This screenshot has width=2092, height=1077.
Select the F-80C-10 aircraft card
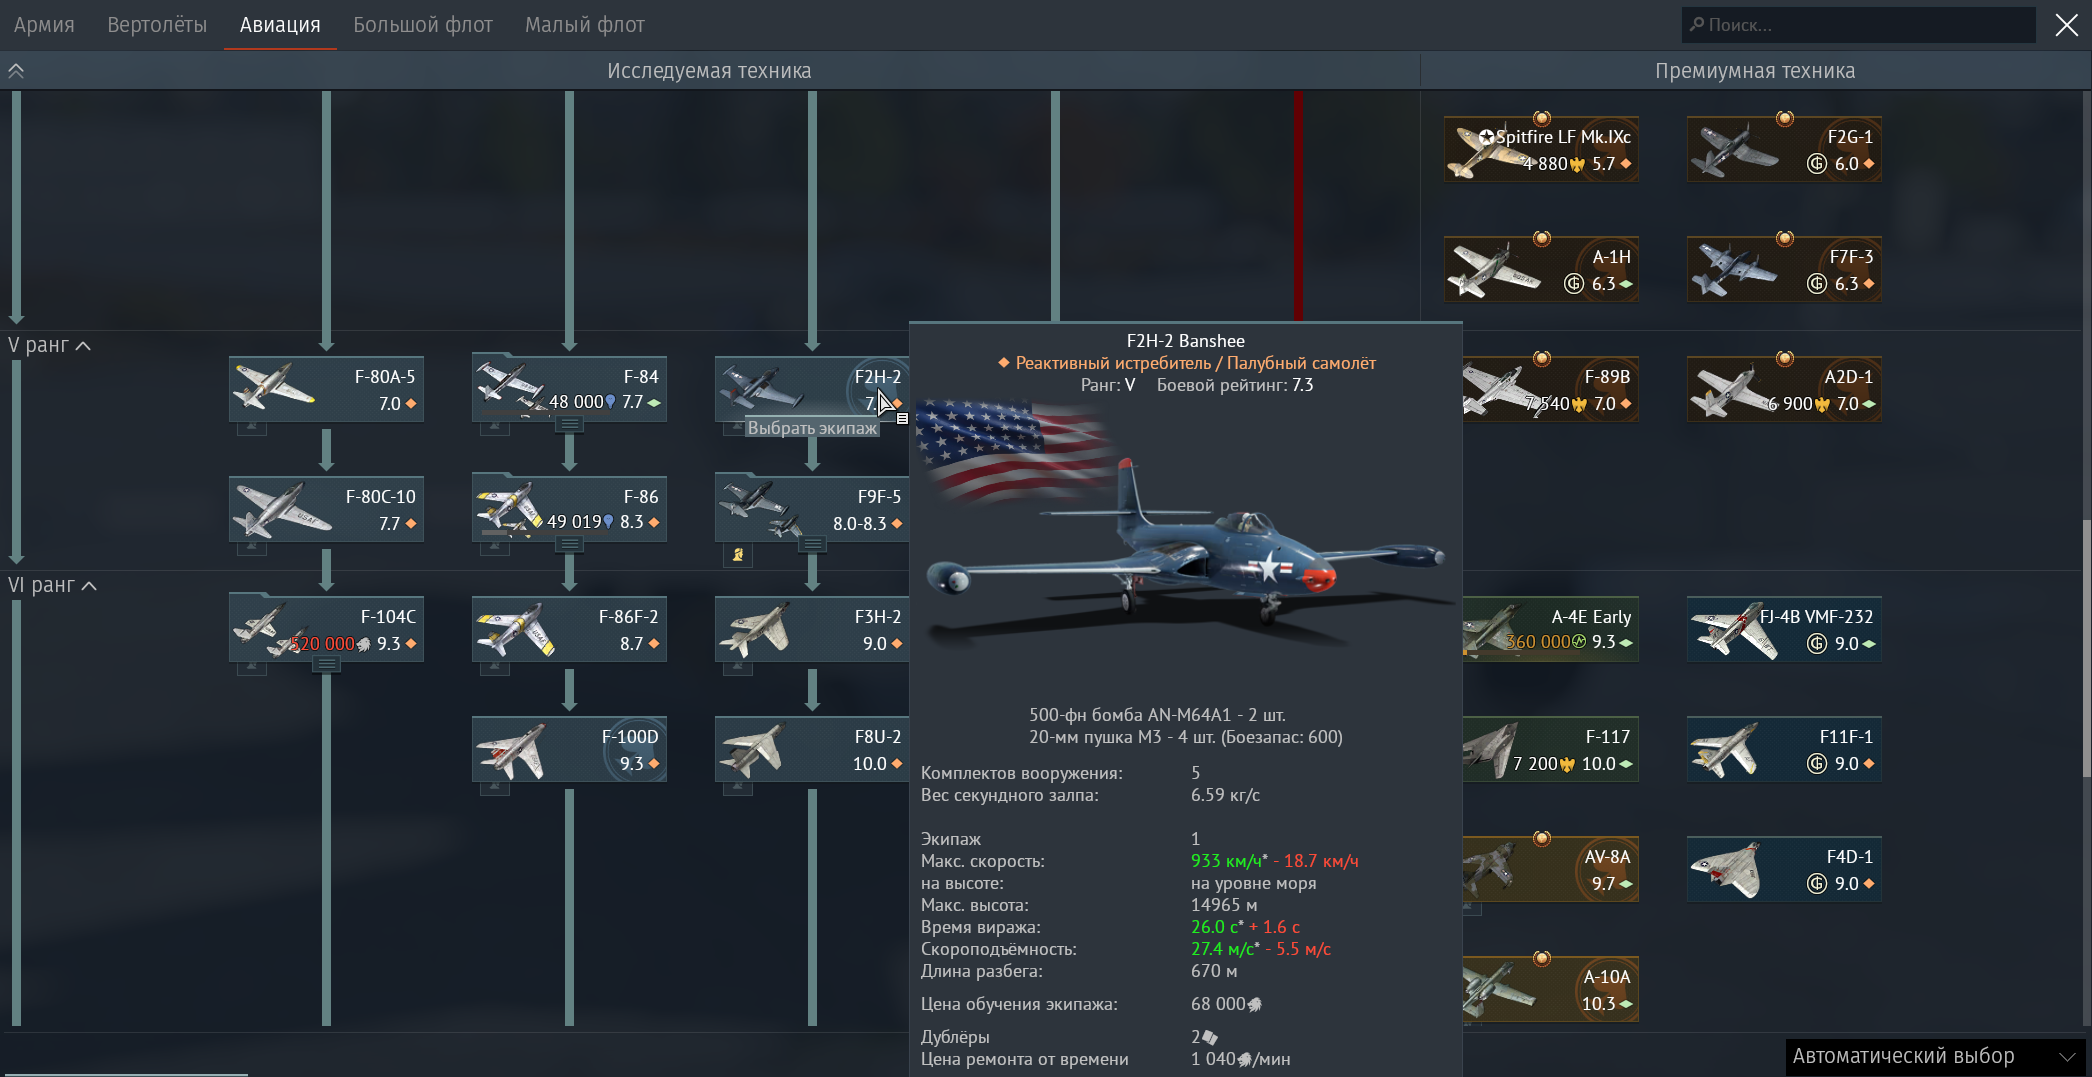pyautogui.click(x=326, y=509)
